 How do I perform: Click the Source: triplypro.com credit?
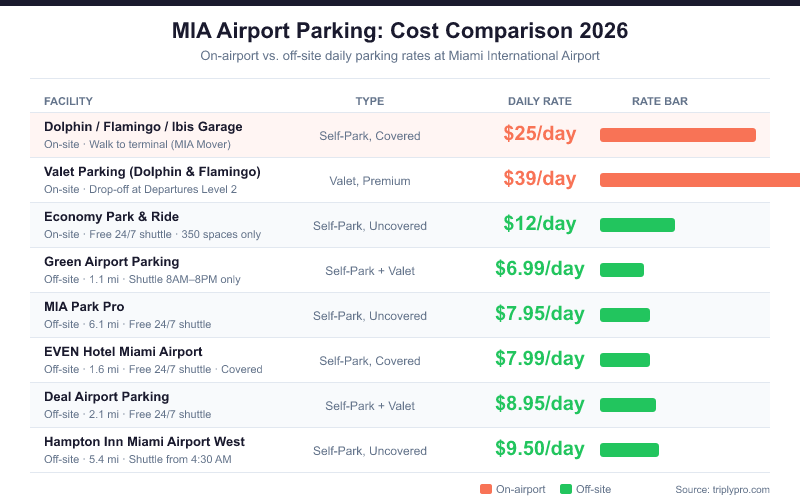(x=722, y=489)
